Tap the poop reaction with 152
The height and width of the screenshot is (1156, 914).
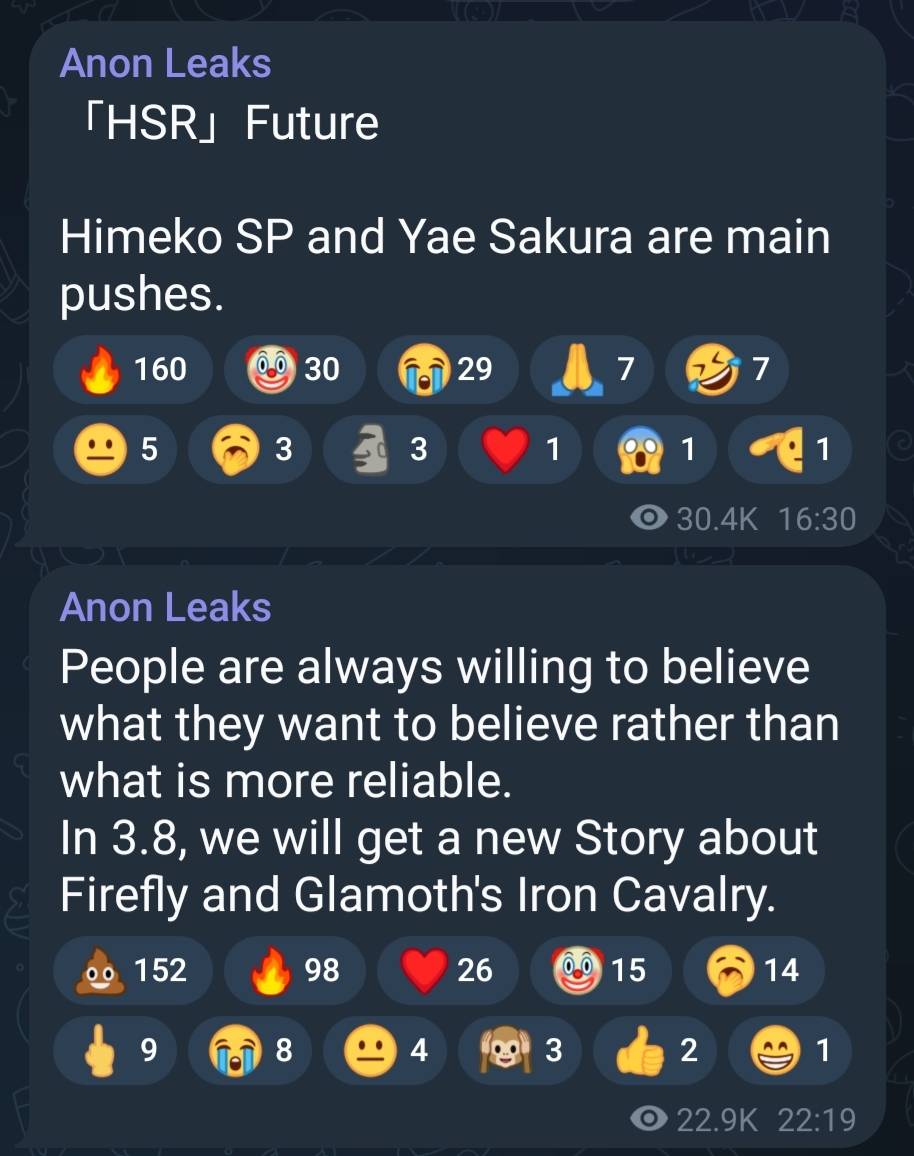pos(133,970)
